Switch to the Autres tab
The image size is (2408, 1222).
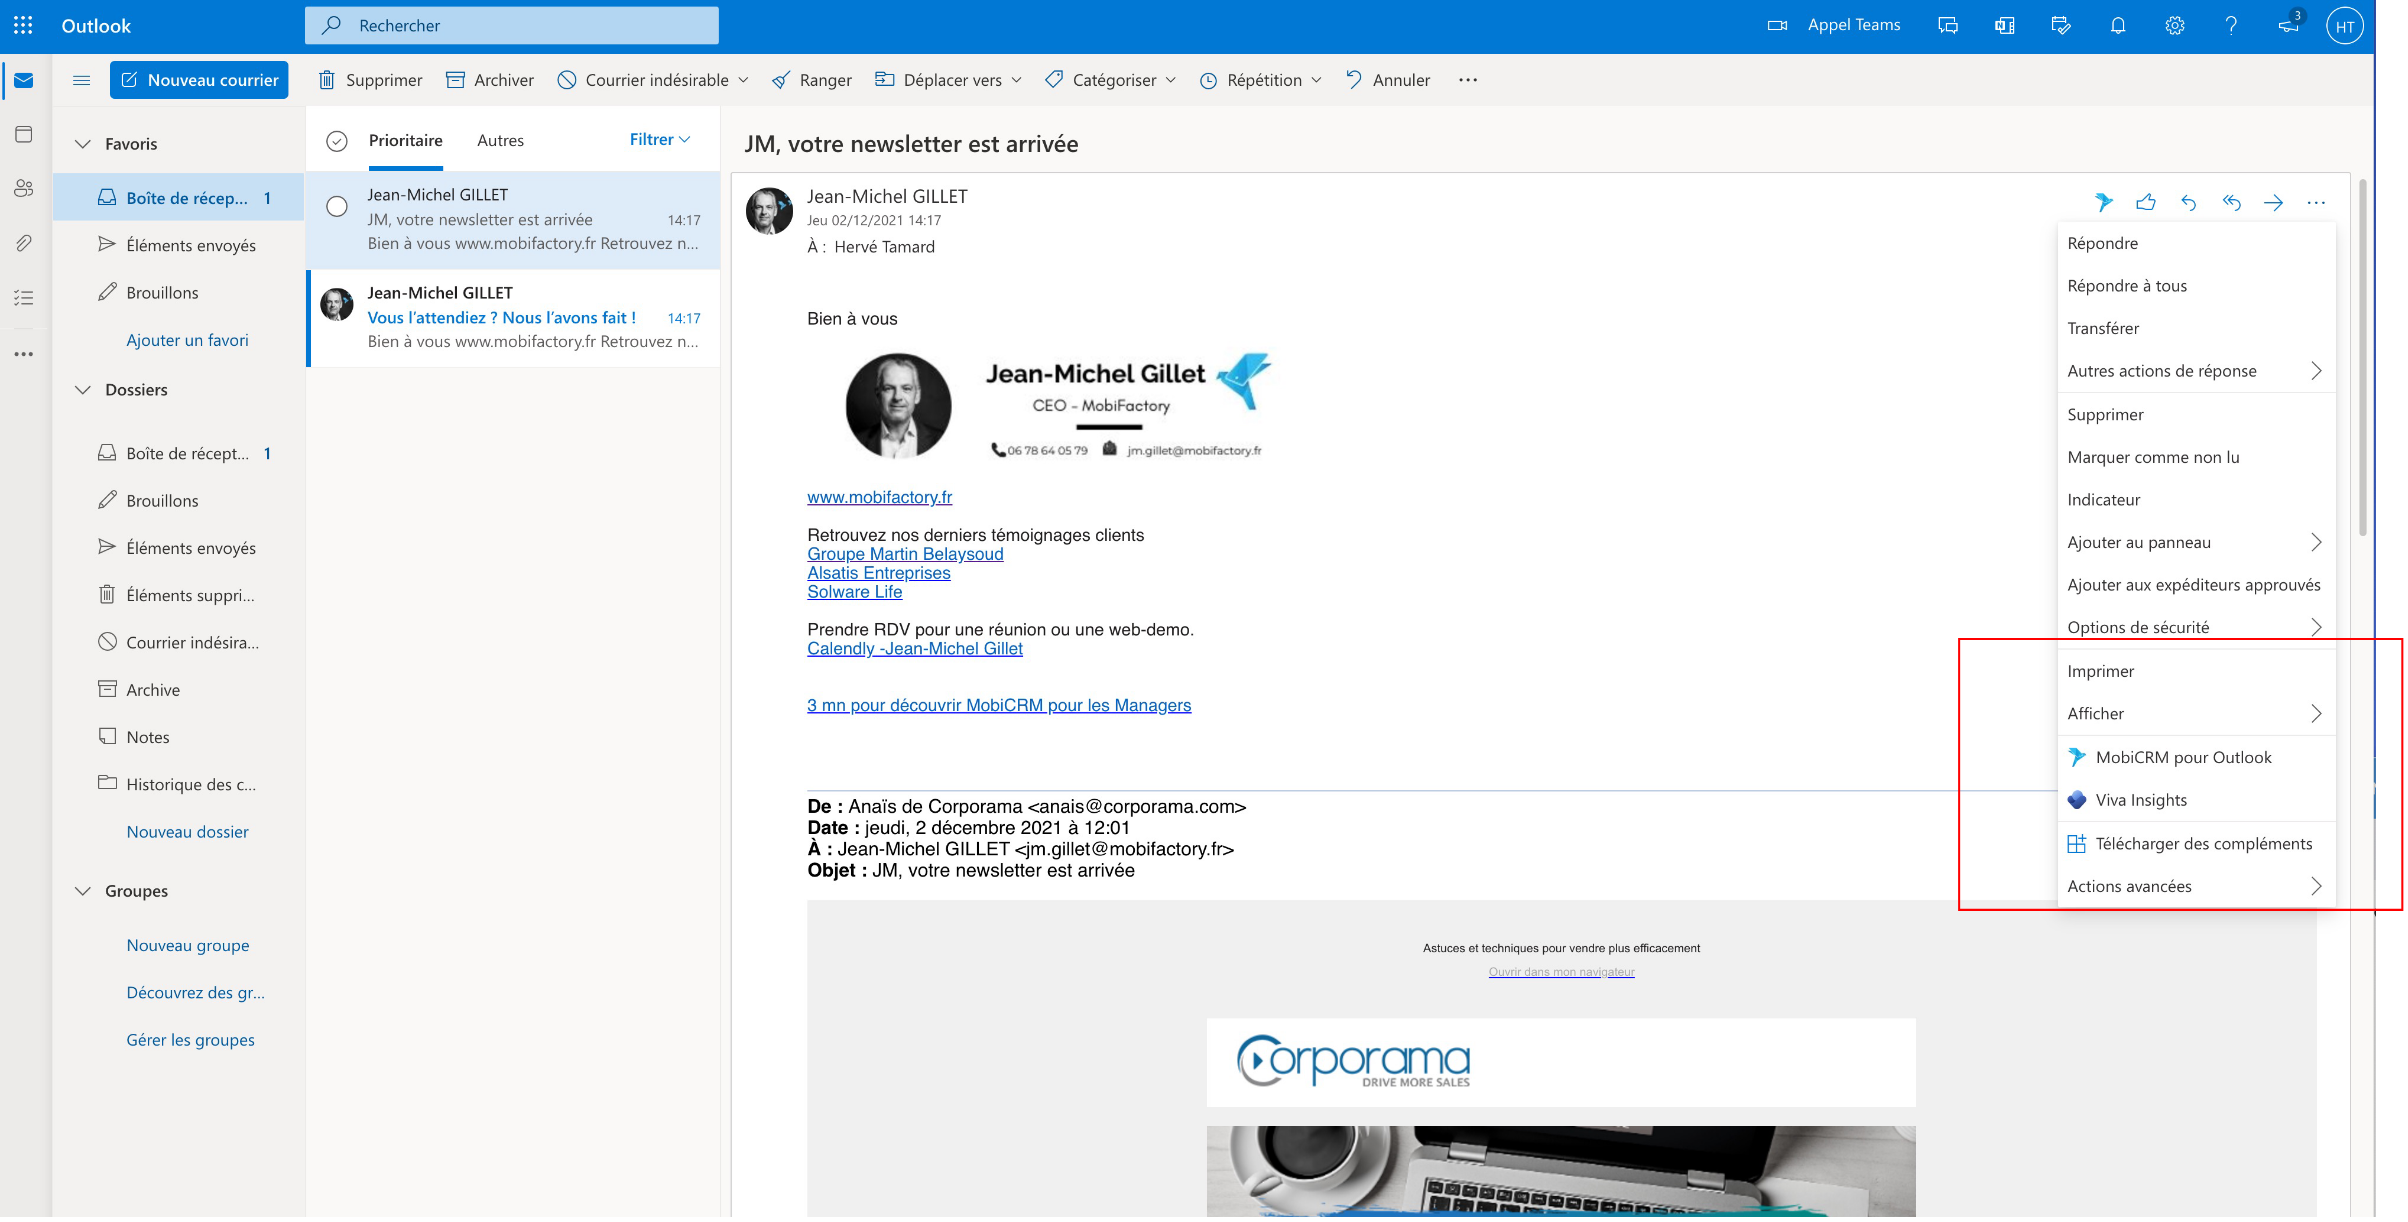click(x=500, y=141)
